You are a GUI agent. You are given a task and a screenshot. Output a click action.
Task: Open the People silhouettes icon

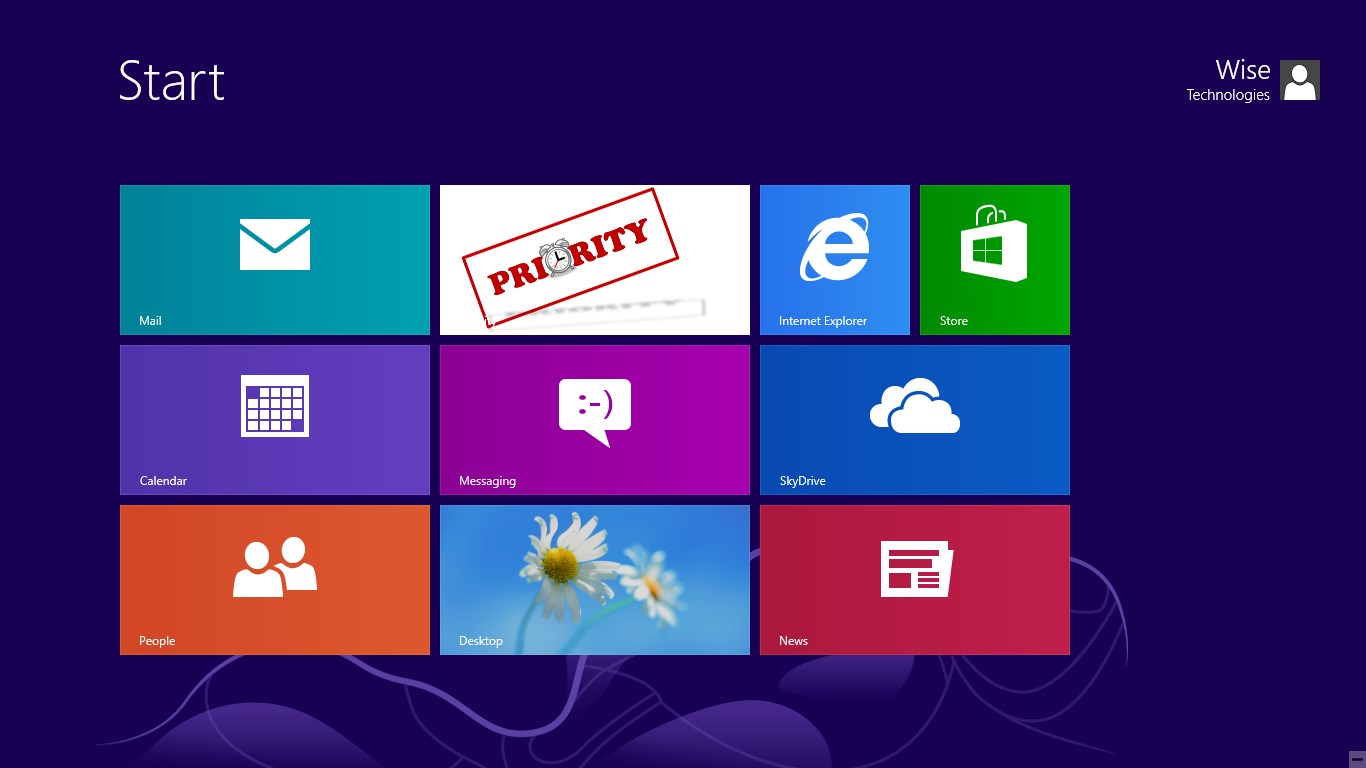[x=275, y=567]
